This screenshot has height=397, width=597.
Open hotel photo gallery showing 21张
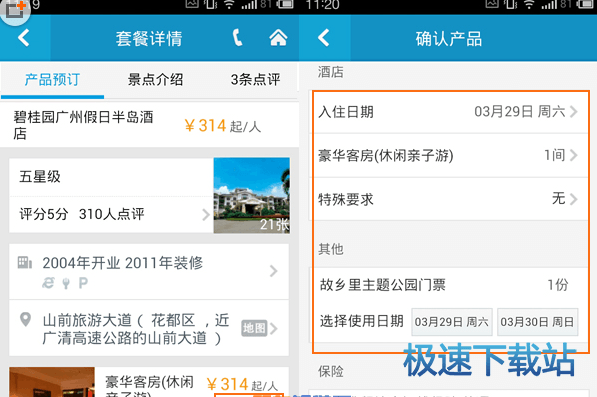pos(252,195)
